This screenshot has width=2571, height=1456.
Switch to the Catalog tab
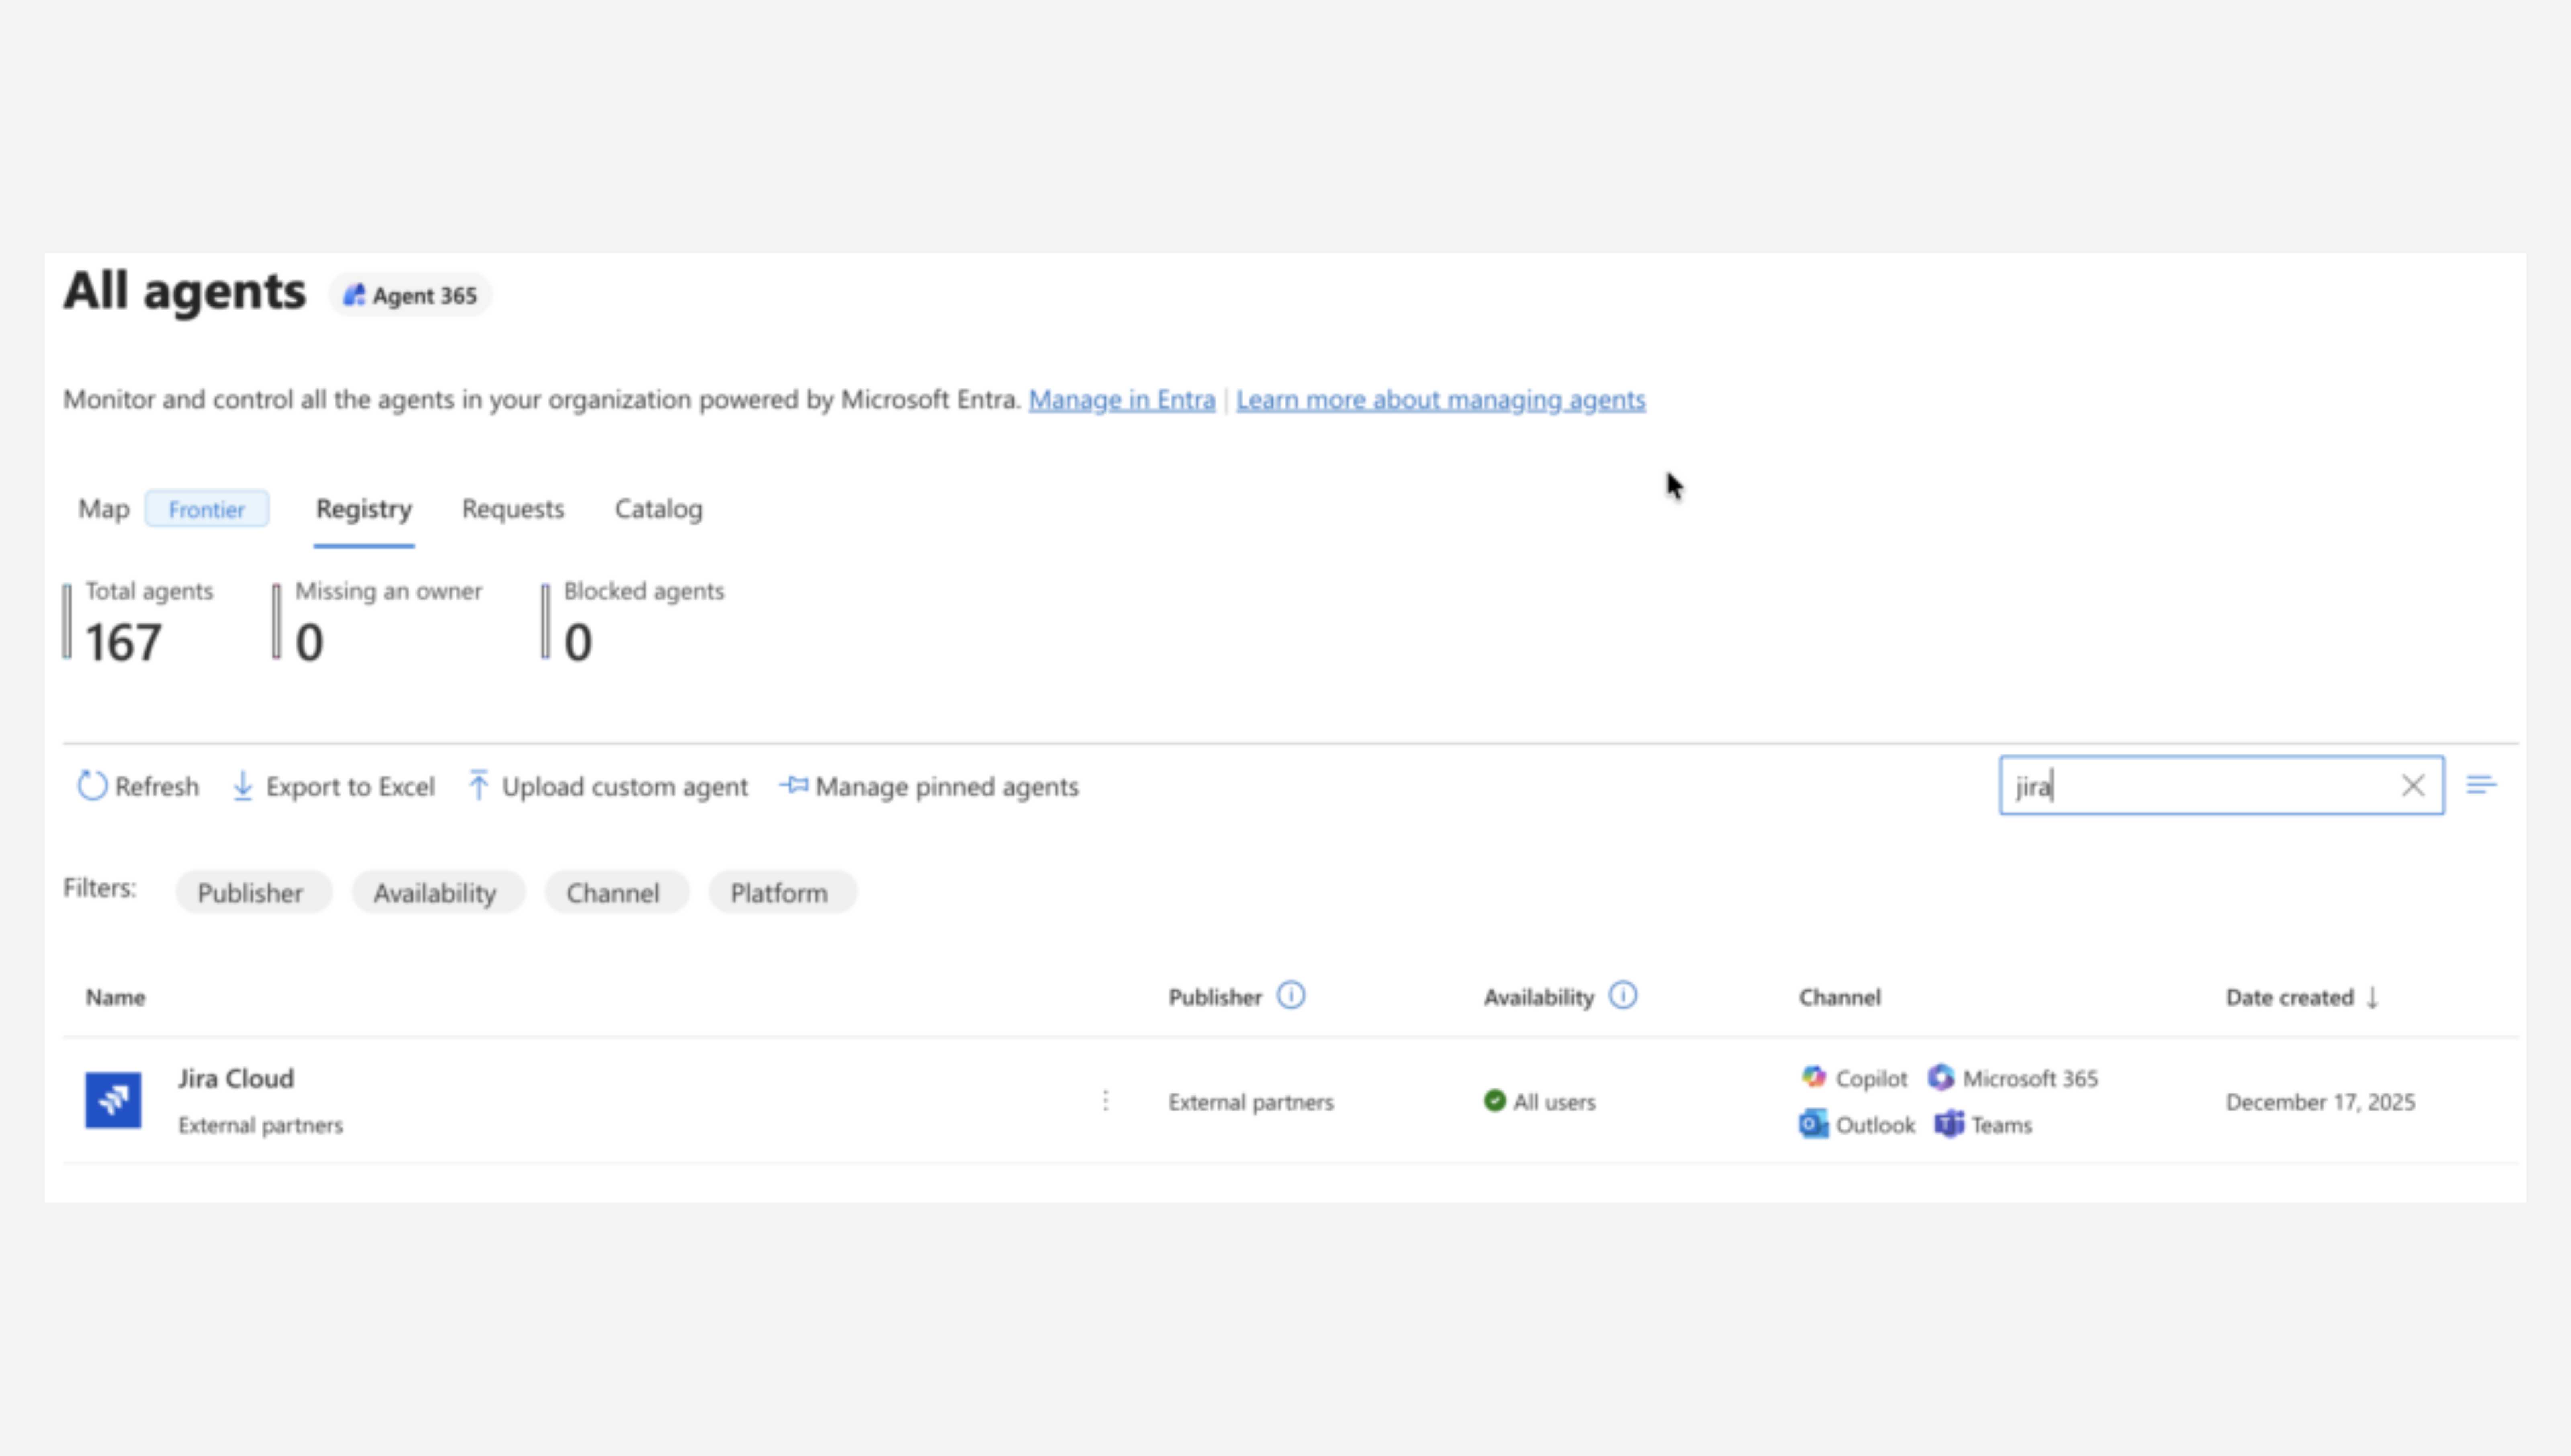[658, 509]
